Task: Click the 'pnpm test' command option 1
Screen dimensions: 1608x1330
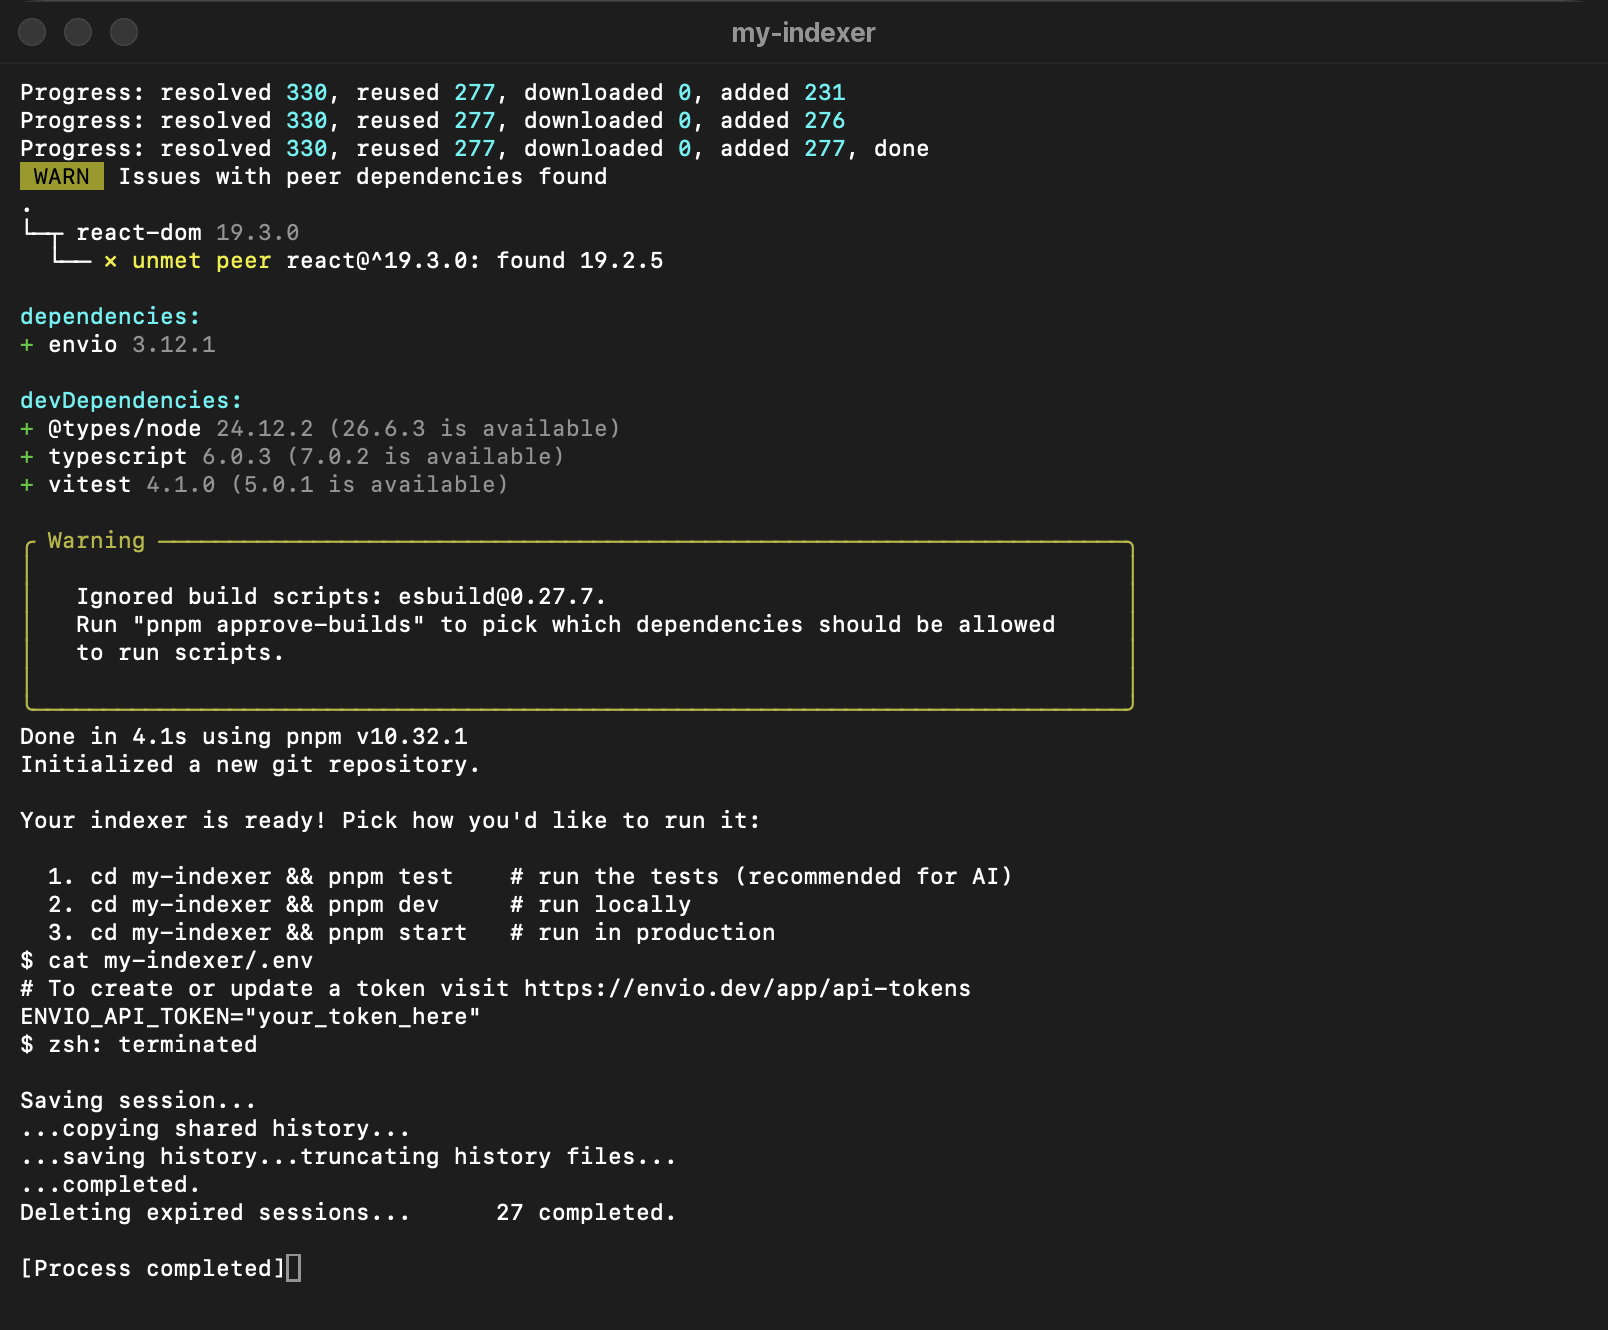Action: pos(390,877)
